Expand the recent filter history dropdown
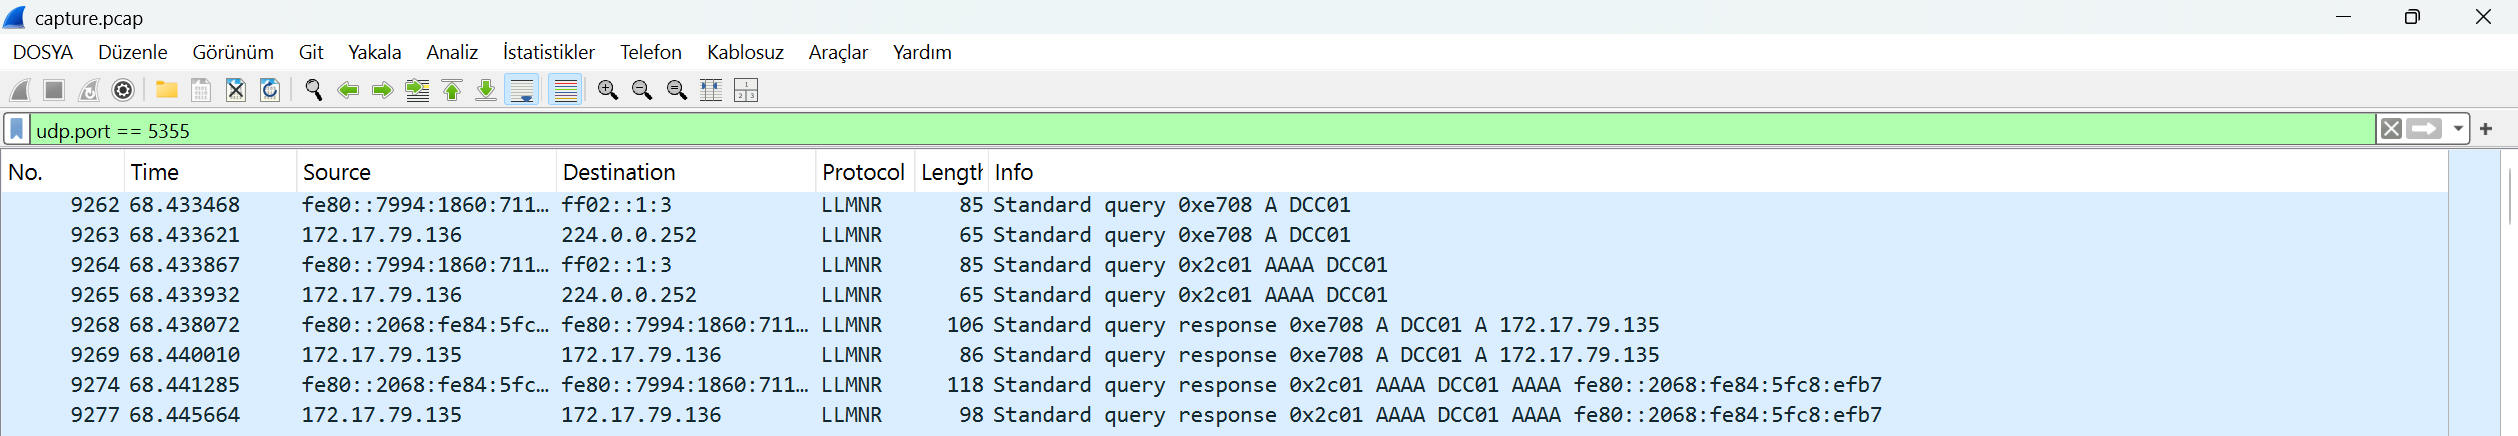 pos(2458,129)
